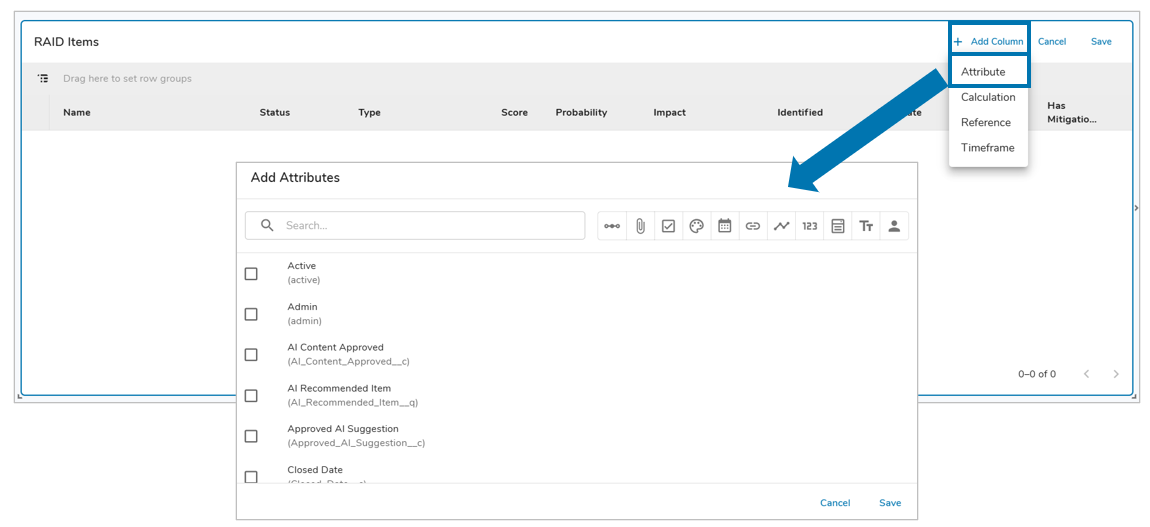Cancel the Add Attributes dialog
The width and height of the screenshot is (1150, 527).
pyautogui.click(x=835, y=503)
